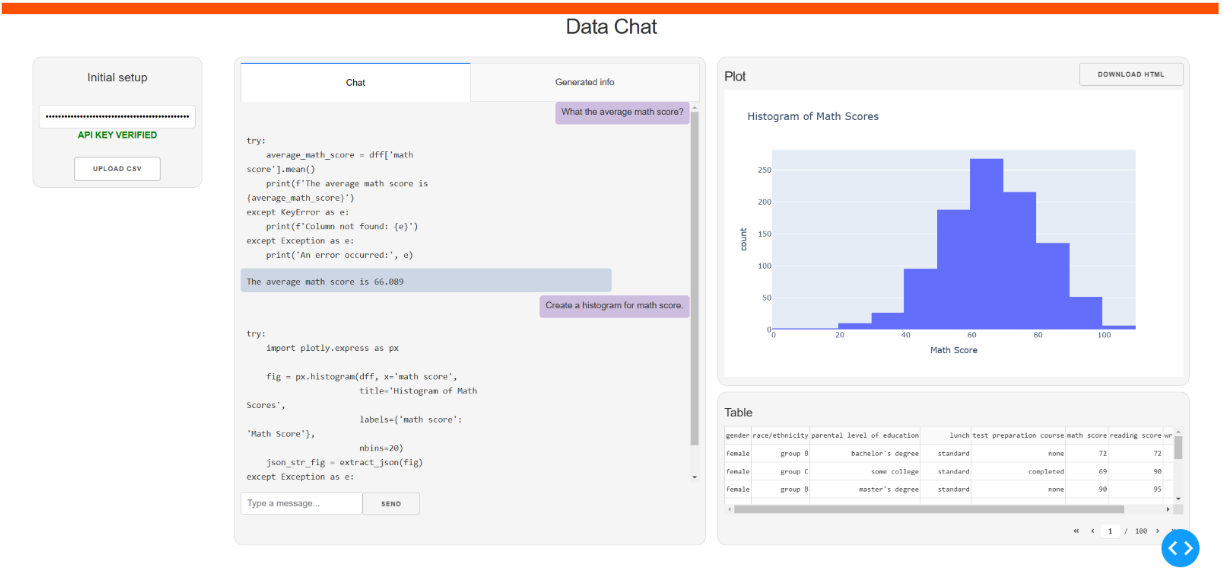Click the table page number box
Image resolution: width=1223 pixels, height=571 pixels.
click(1110, 531)
